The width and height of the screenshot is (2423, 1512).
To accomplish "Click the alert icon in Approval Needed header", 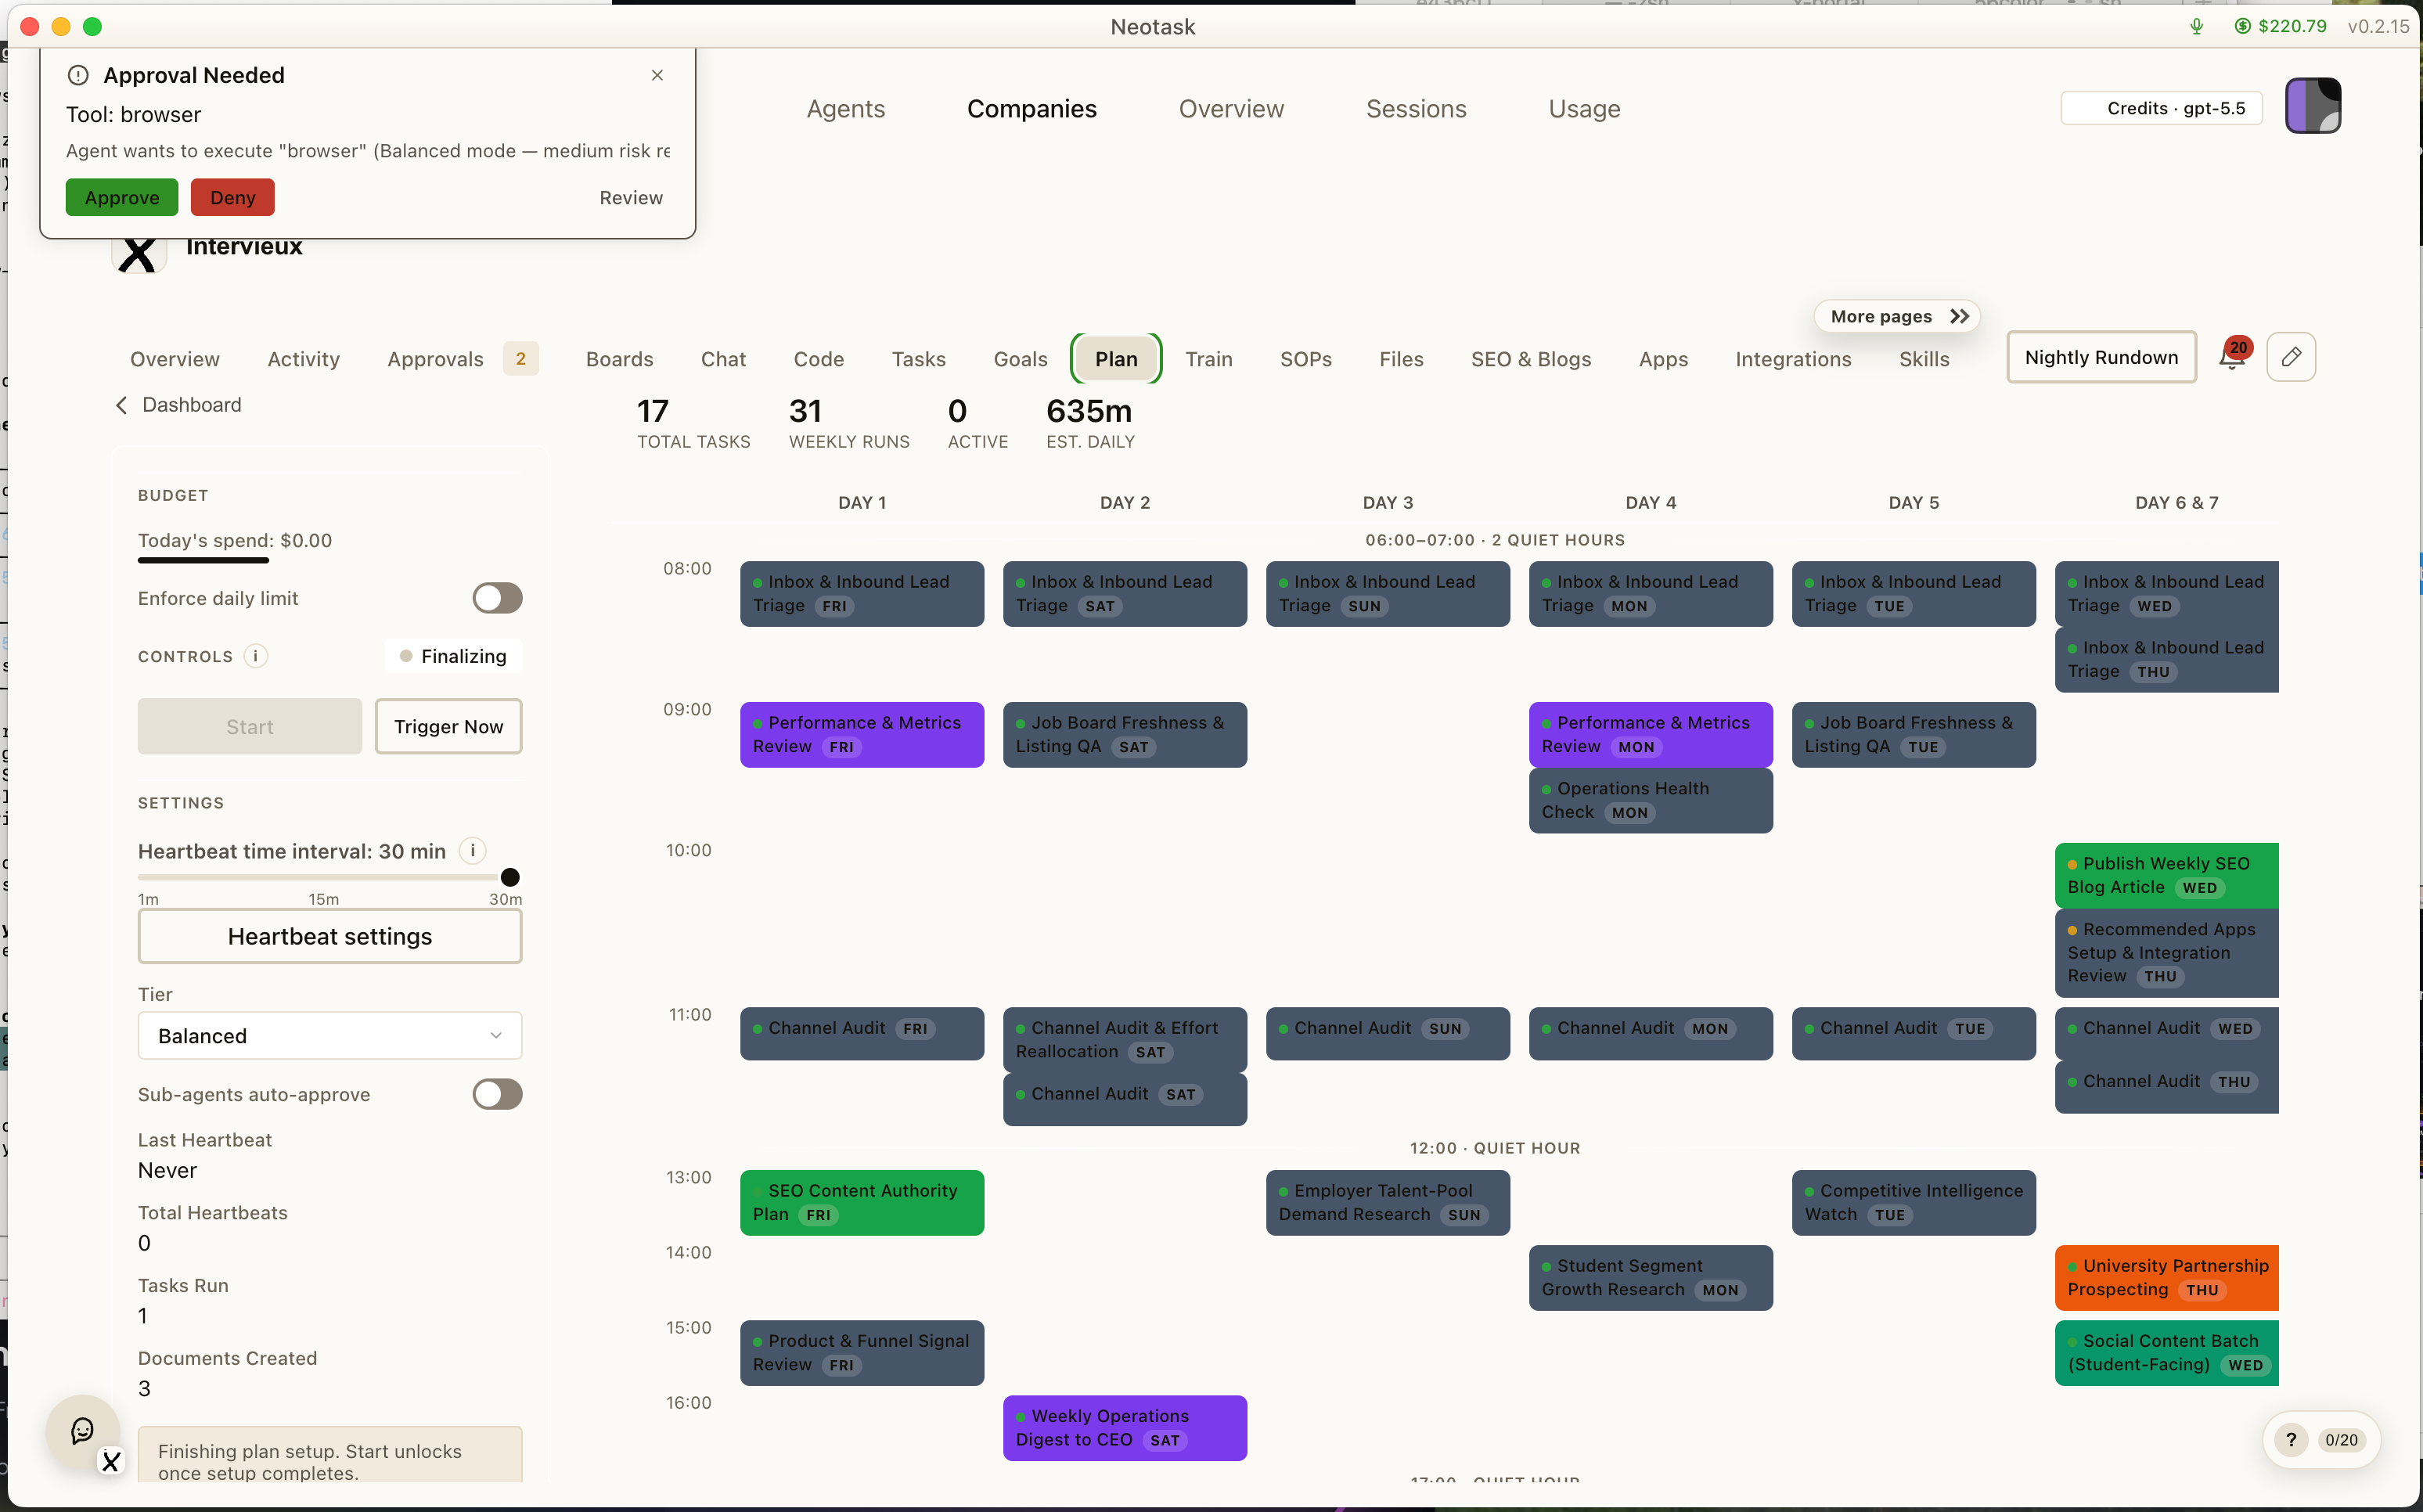I will pos(78,76).
